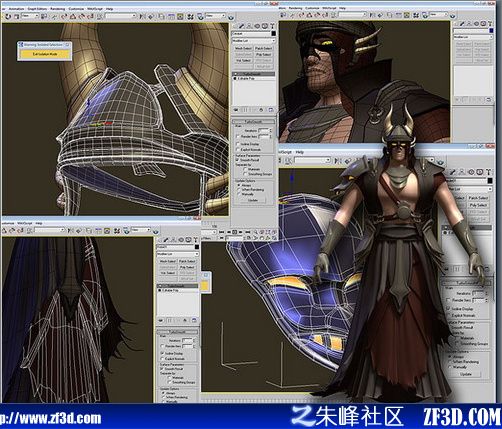
Task: Open Animation menu in helmet window
Action: (x=16, y=9)
